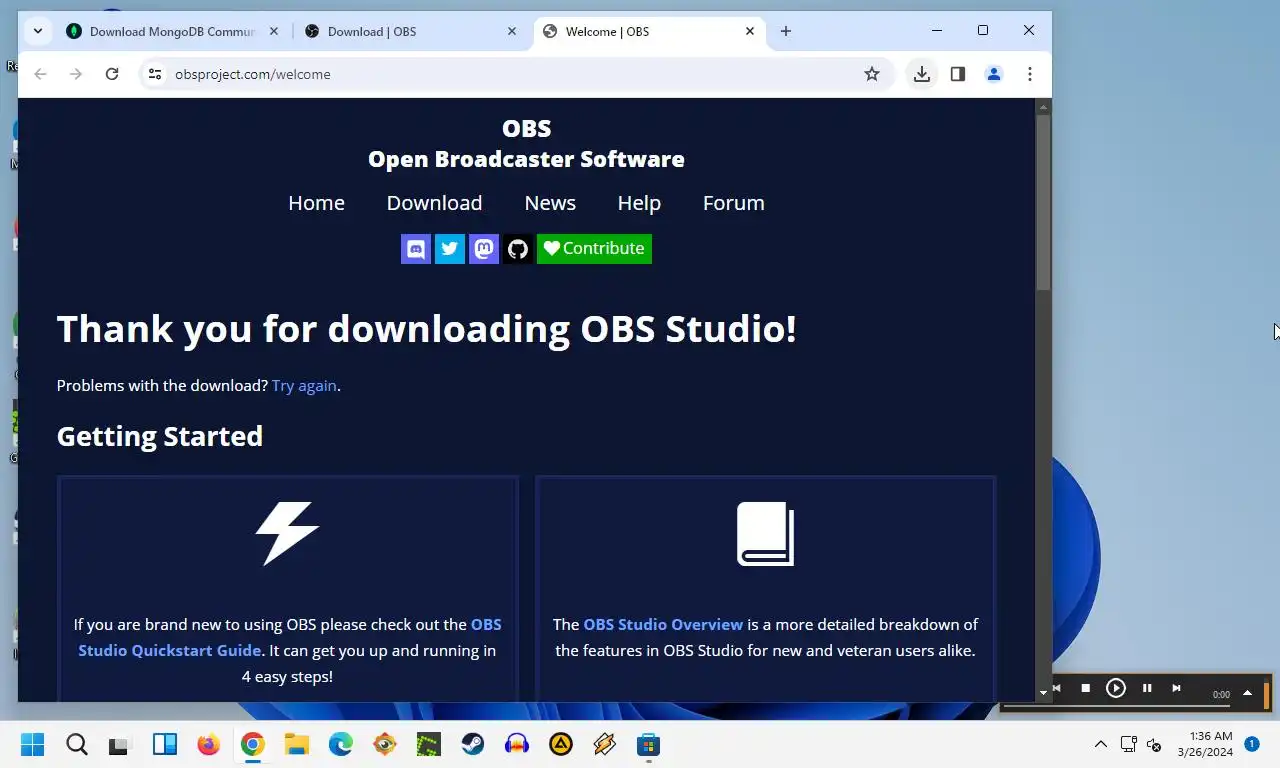1280x768 pixels.
Task: Click the page vertical scrollbar thumb
Action: [1043, 203]
